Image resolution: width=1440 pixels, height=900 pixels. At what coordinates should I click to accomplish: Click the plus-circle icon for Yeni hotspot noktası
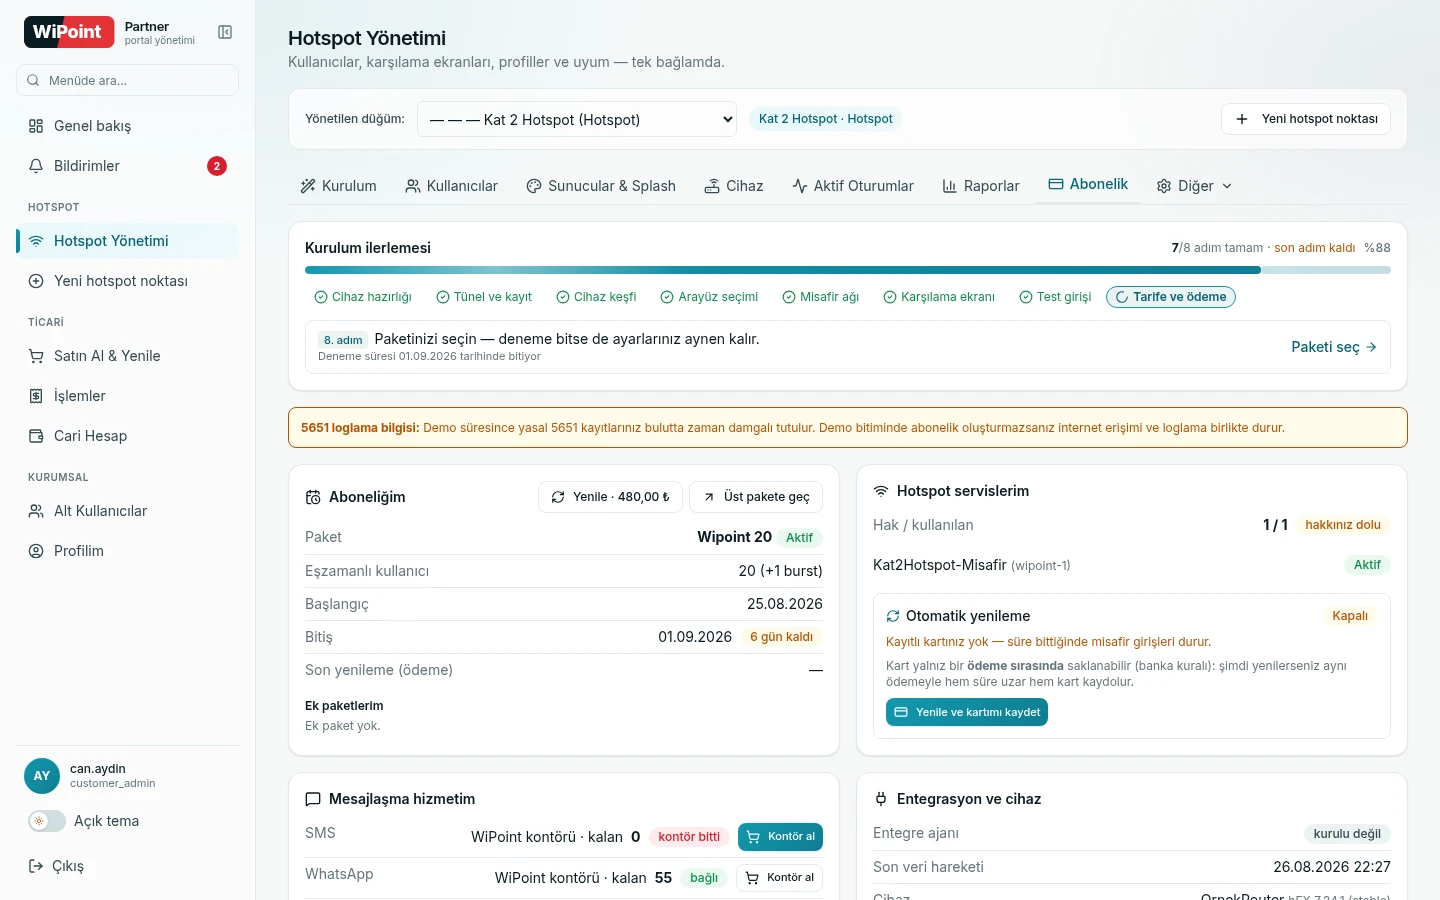coord(36,281)
